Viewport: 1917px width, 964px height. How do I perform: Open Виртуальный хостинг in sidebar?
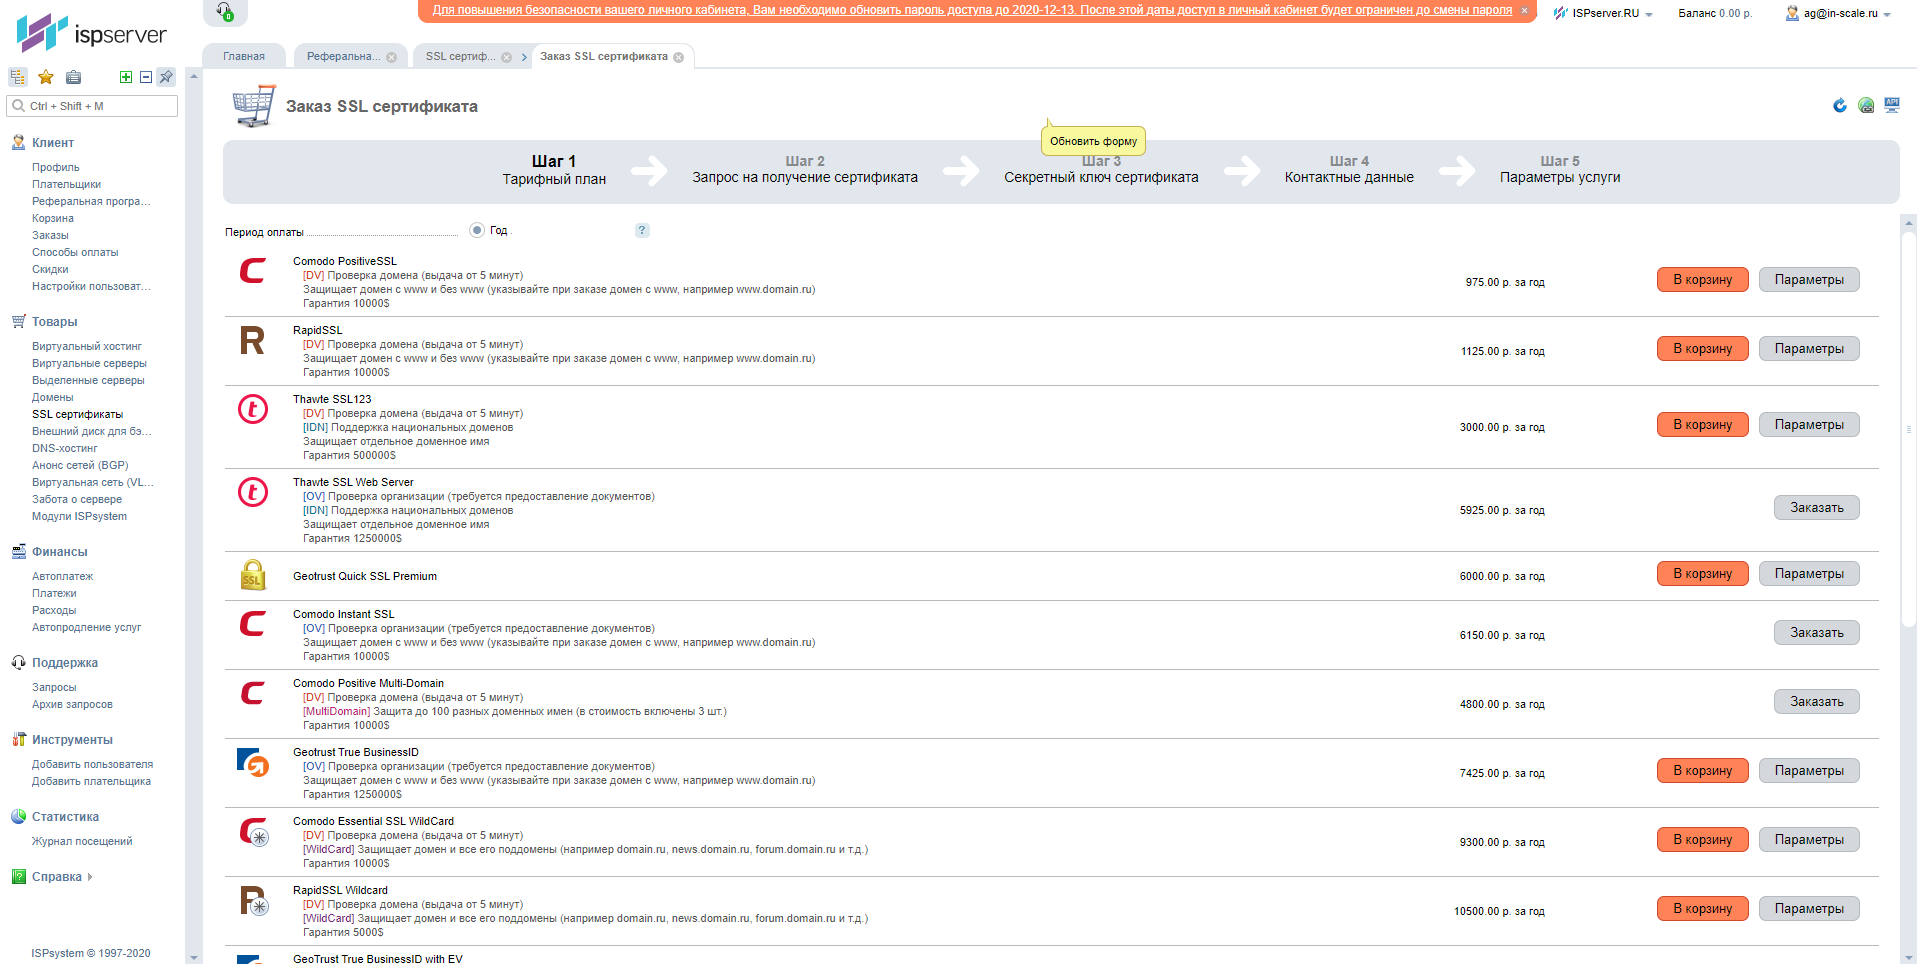(x=87, y=346)
